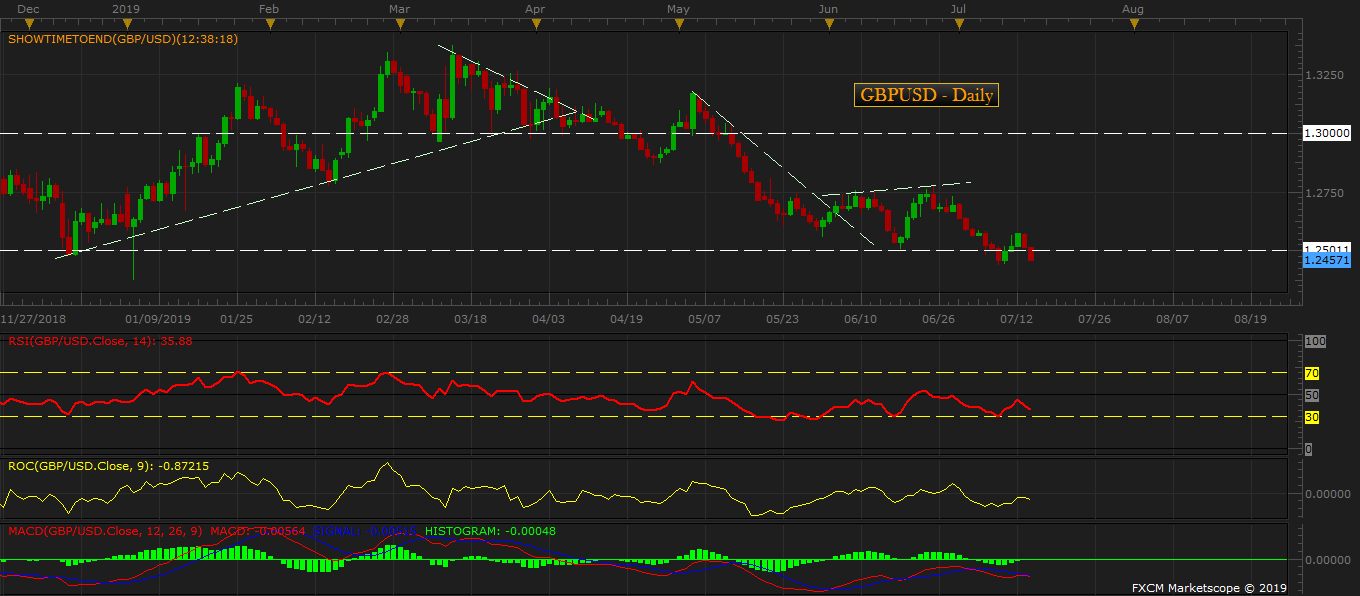Click the Mar month marker triangle

pyautogui.click(x=399, y=23)
